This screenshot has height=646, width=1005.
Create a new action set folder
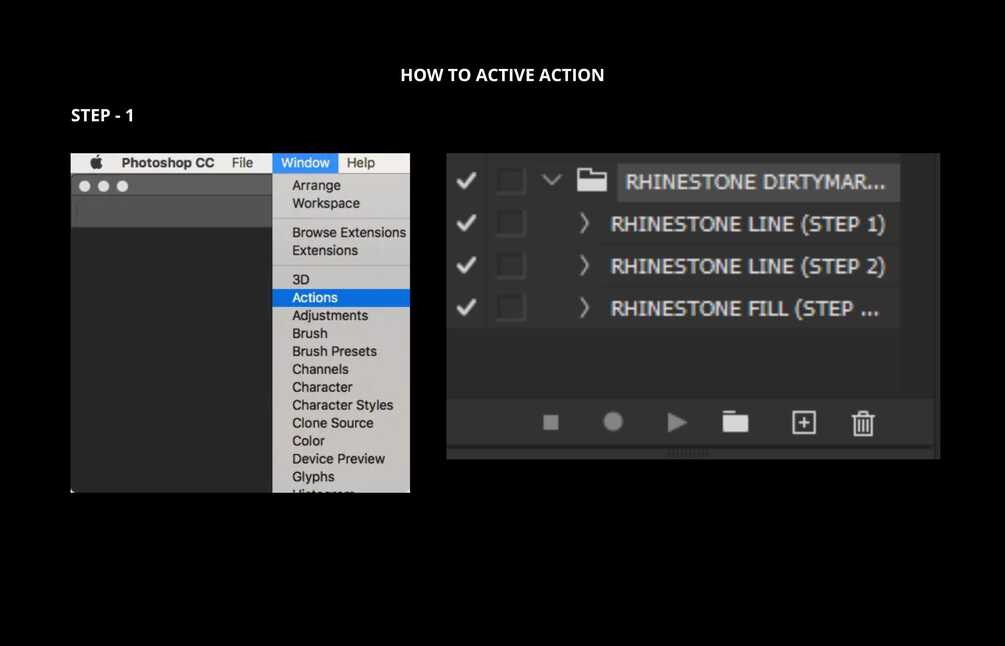tap(735, 422)
